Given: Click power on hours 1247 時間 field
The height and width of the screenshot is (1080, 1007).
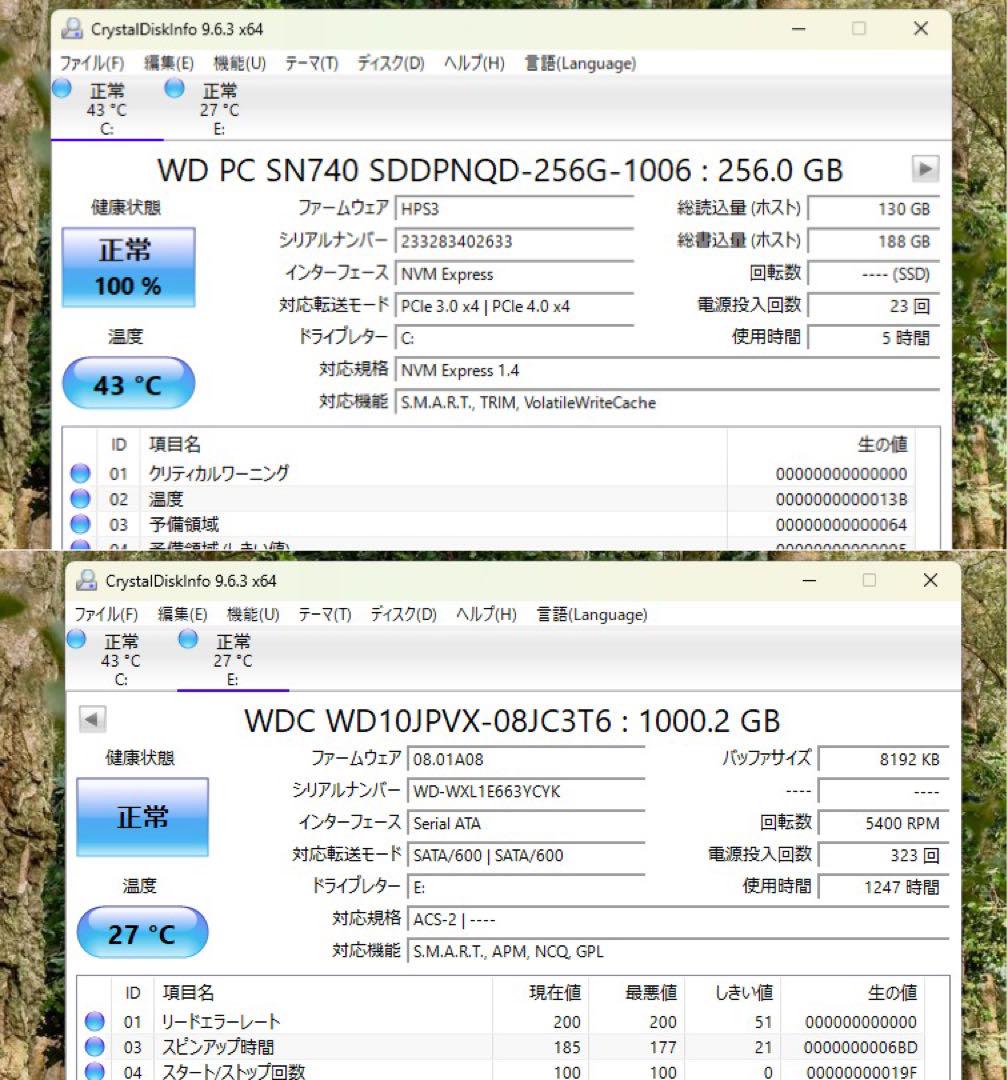Looking at the screenshot, I should coord(884,887).
